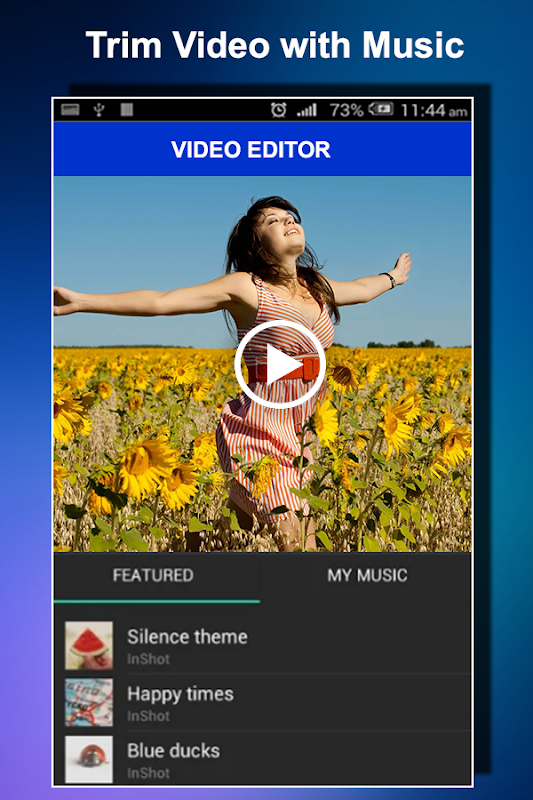
Task: Open the MY MUSIC tab
Action: coord(367,576)
